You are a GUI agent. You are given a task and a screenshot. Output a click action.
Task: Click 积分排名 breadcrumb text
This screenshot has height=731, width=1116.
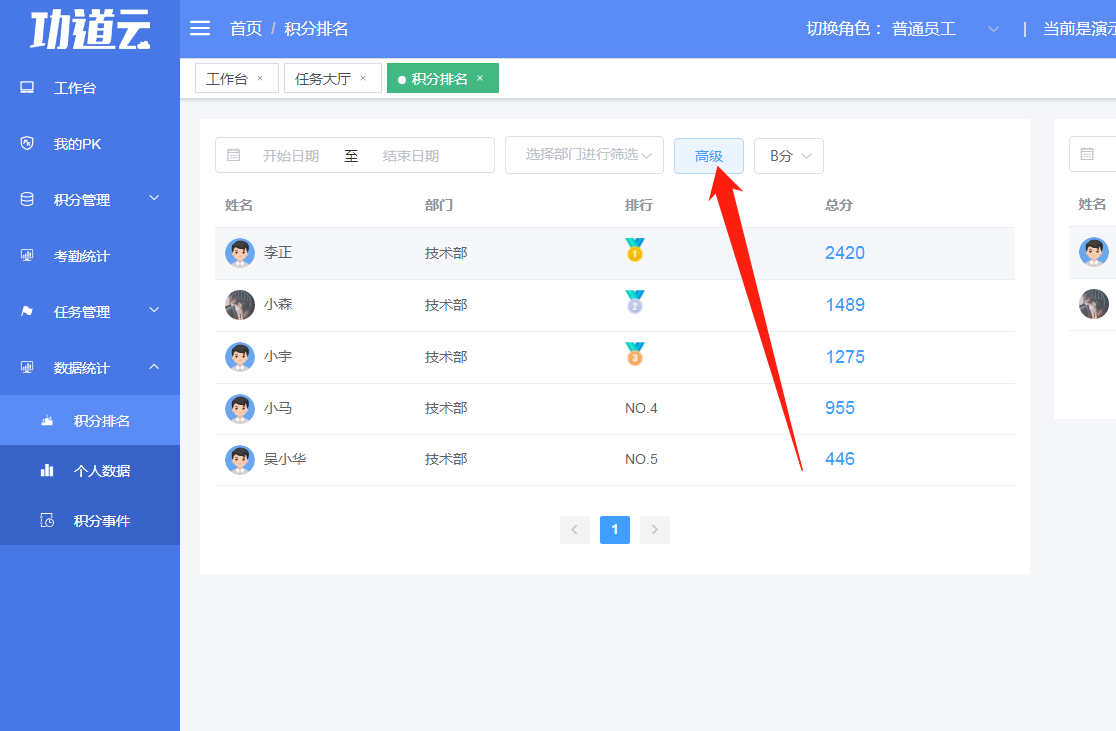point(316,28)
